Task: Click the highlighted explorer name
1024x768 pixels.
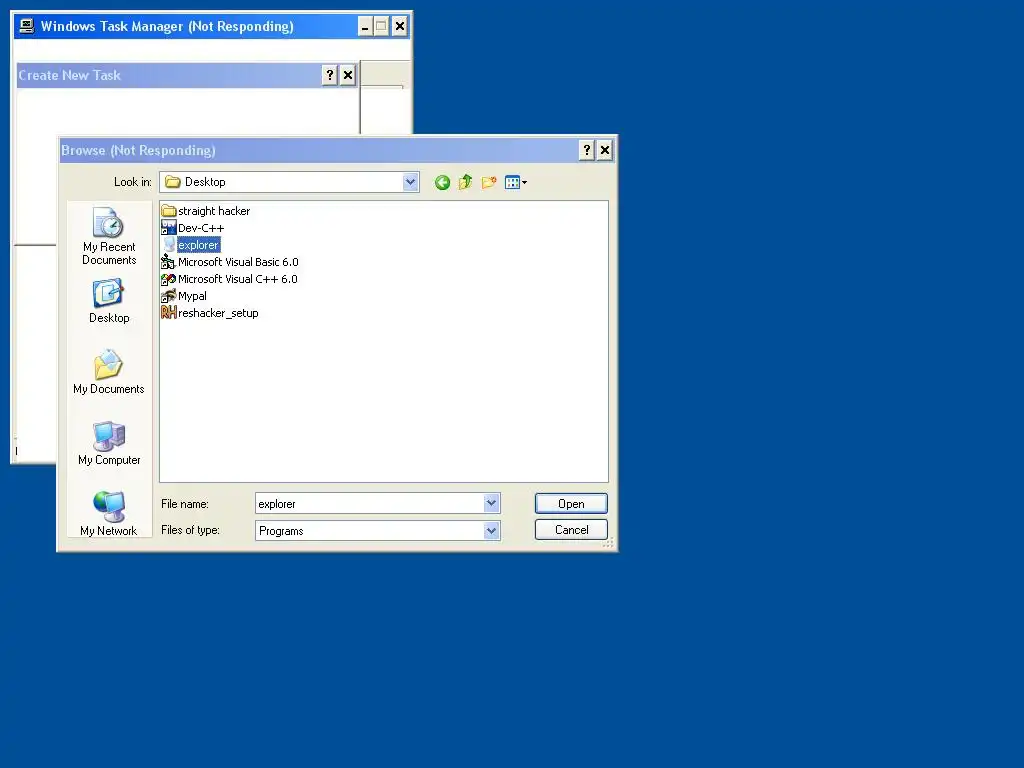Action: (199, 245)
